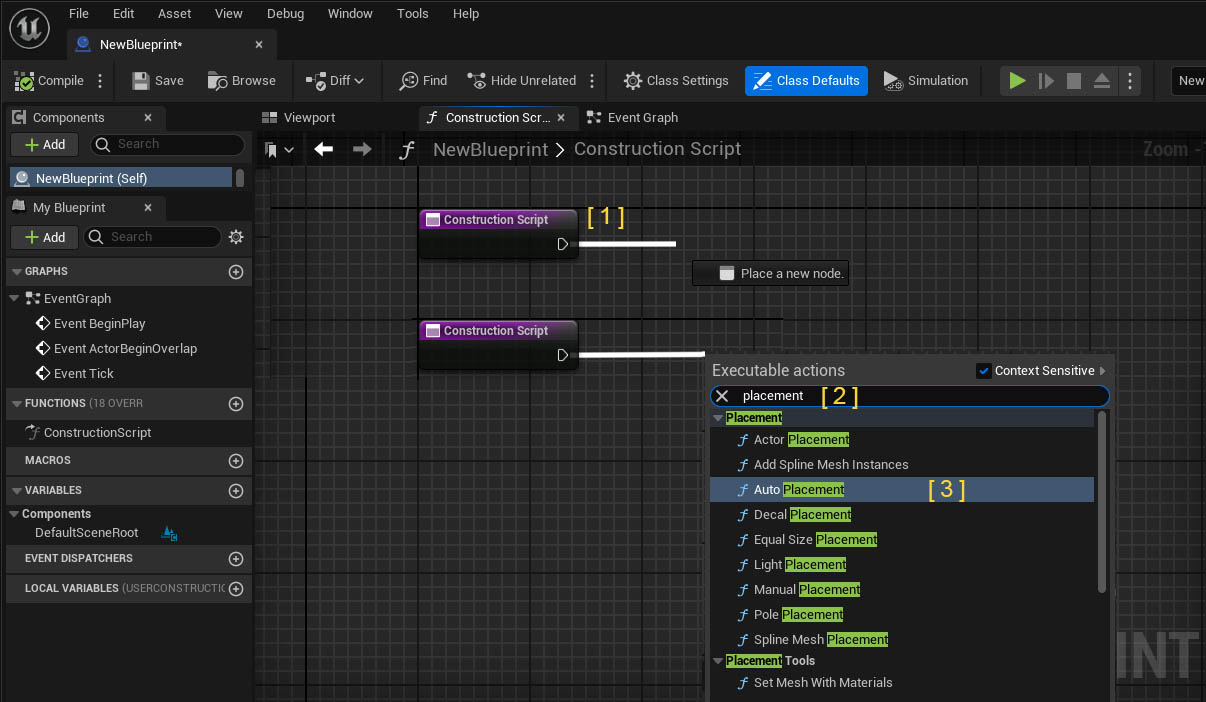Open the Edit menu

click(124, 13)
